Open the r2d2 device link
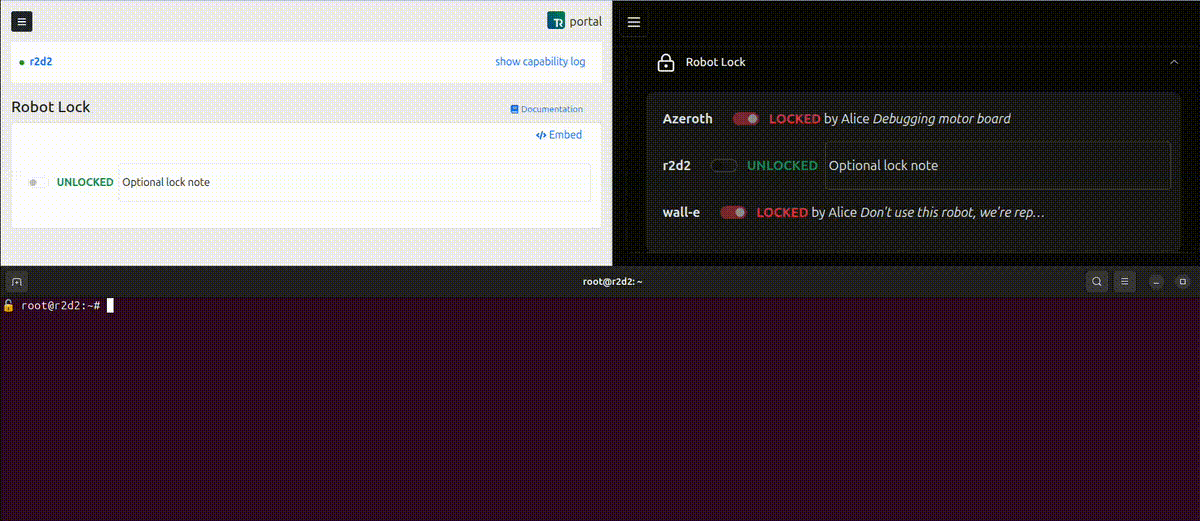This screenshot has width=1200, height=521. point(40,62)
